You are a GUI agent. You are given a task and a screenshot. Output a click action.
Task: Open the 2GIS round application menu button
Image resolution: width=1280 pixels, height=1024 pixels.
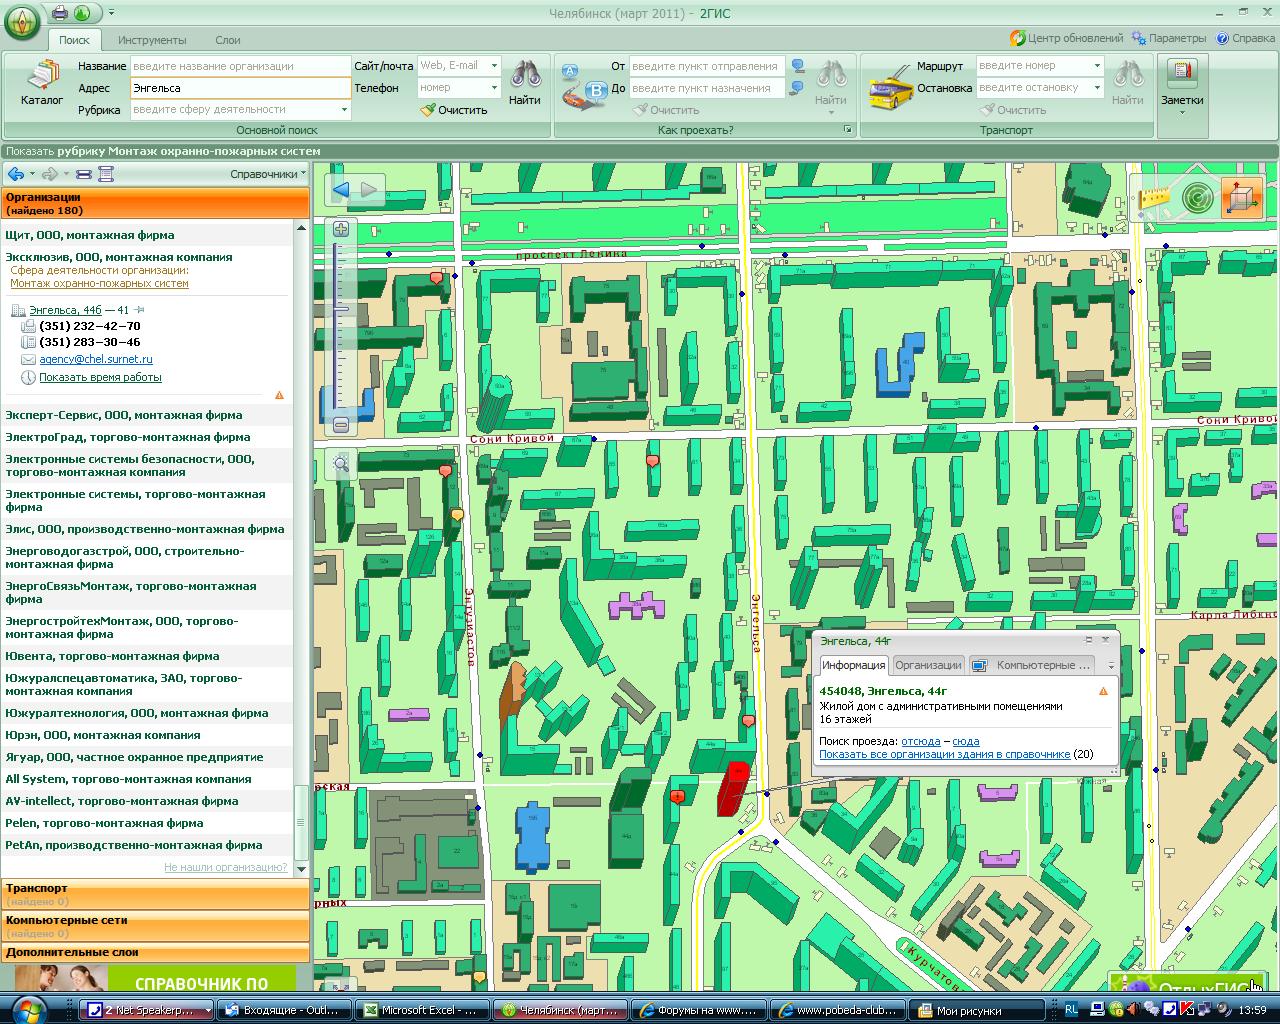22,21
